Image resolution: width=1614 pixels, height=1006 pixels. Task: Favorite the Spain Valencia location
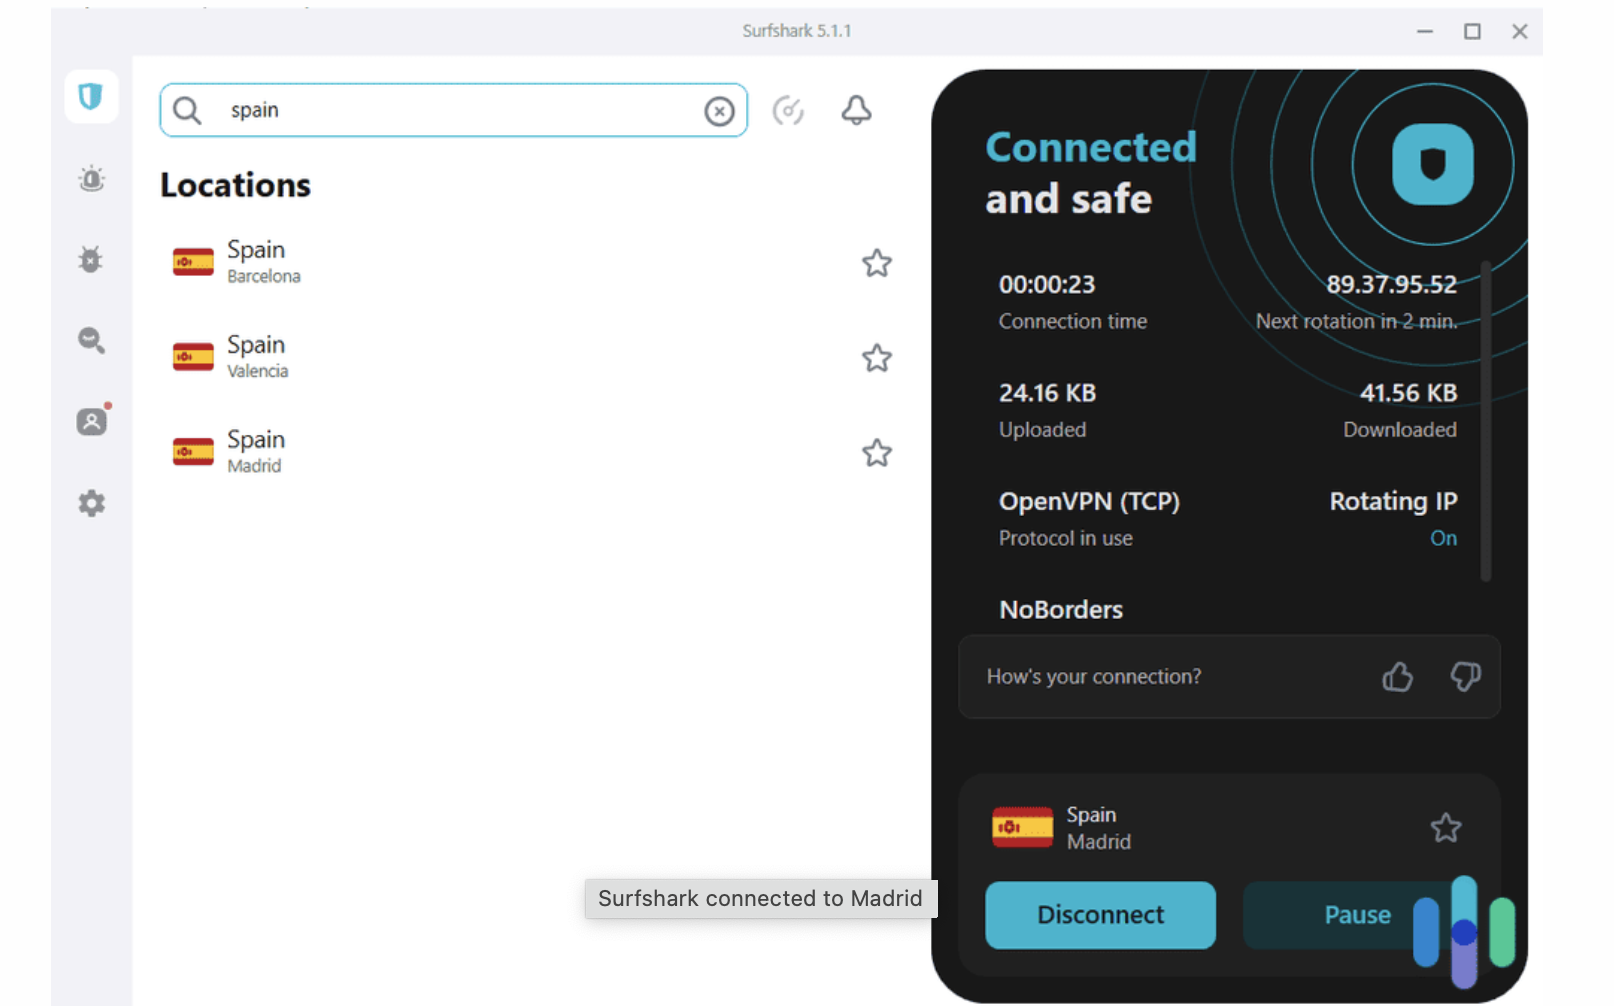(876, 358)
